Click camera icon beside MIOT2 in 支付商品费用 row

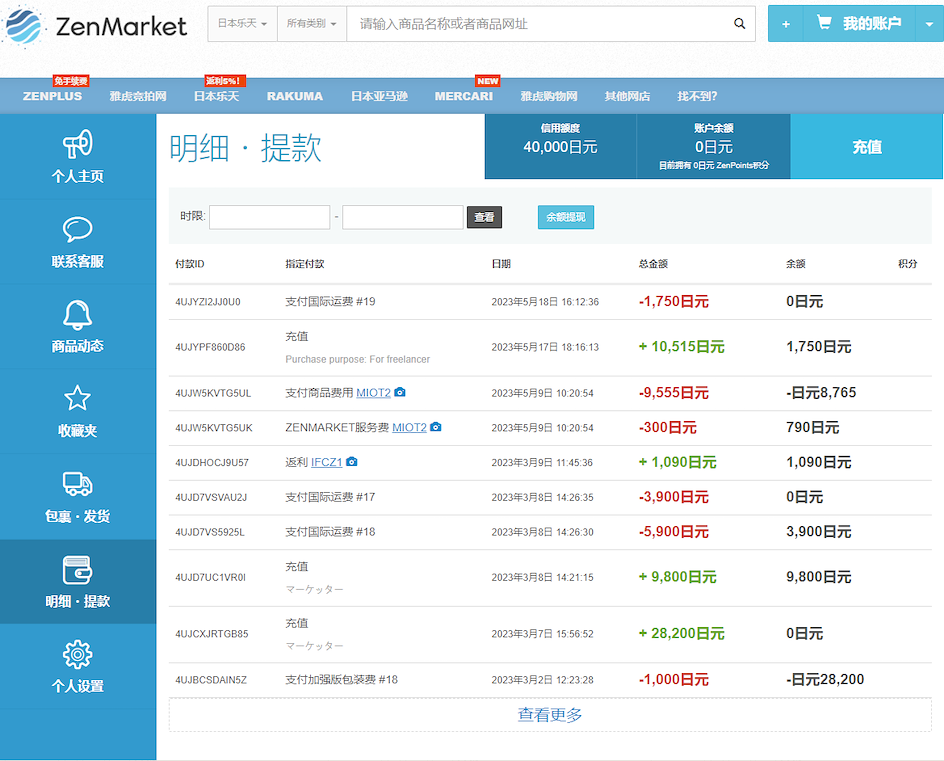click(400, 392)
